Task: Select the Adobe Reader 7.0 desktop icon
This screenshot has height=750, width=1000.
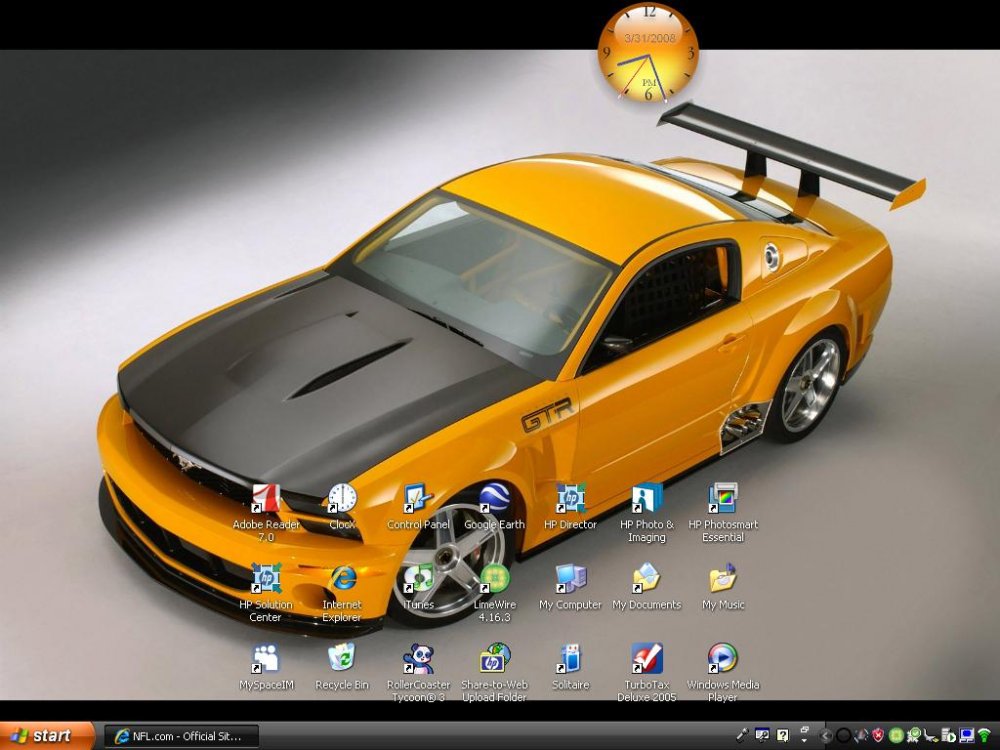Action: click(x=266, y=499)
